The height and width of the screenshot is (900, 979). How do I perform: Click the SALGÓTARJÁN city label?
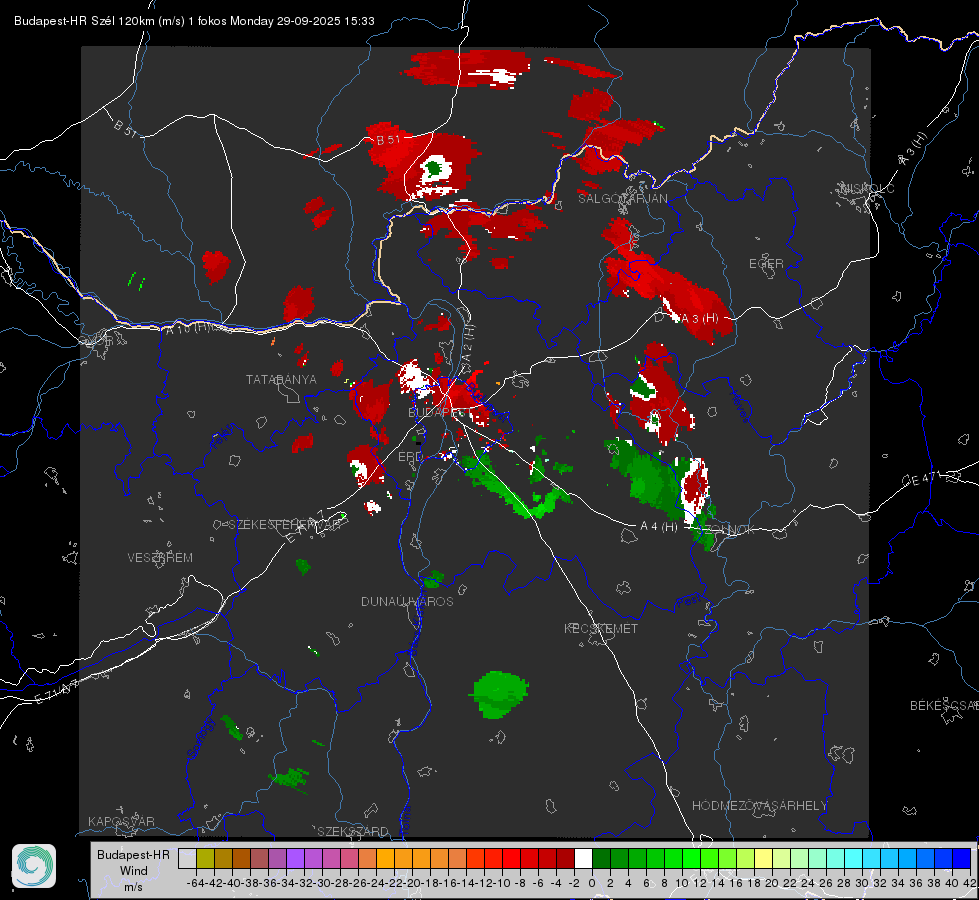[622, 199]
